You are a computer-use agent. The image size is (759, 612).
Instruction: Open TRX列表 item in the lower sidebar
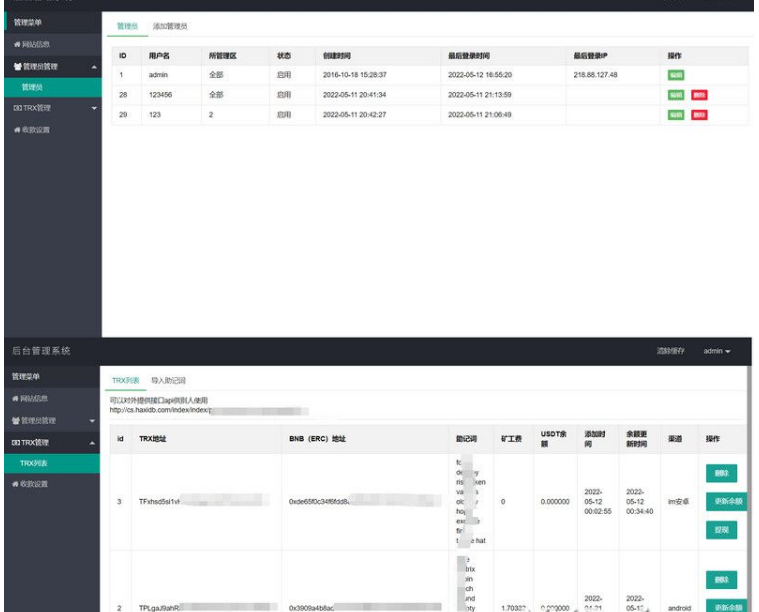pos(33,463)
